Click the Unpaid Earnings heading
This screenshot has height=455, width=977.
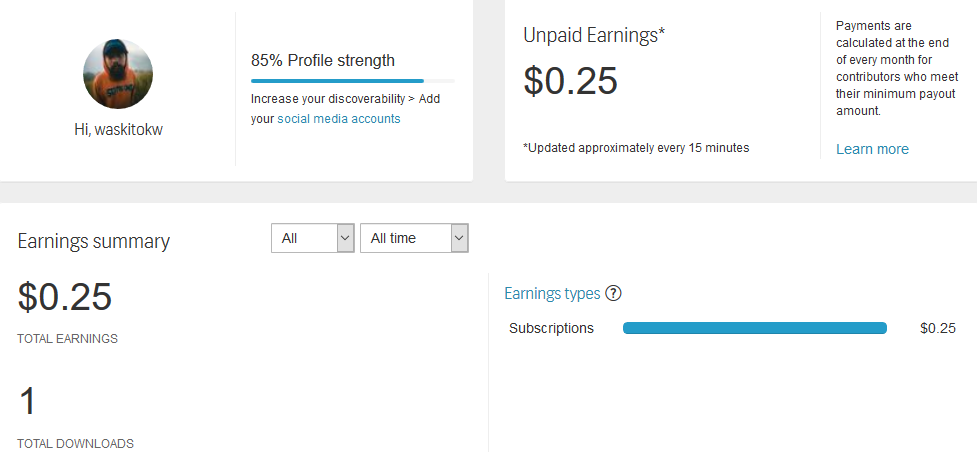[594, 36]
